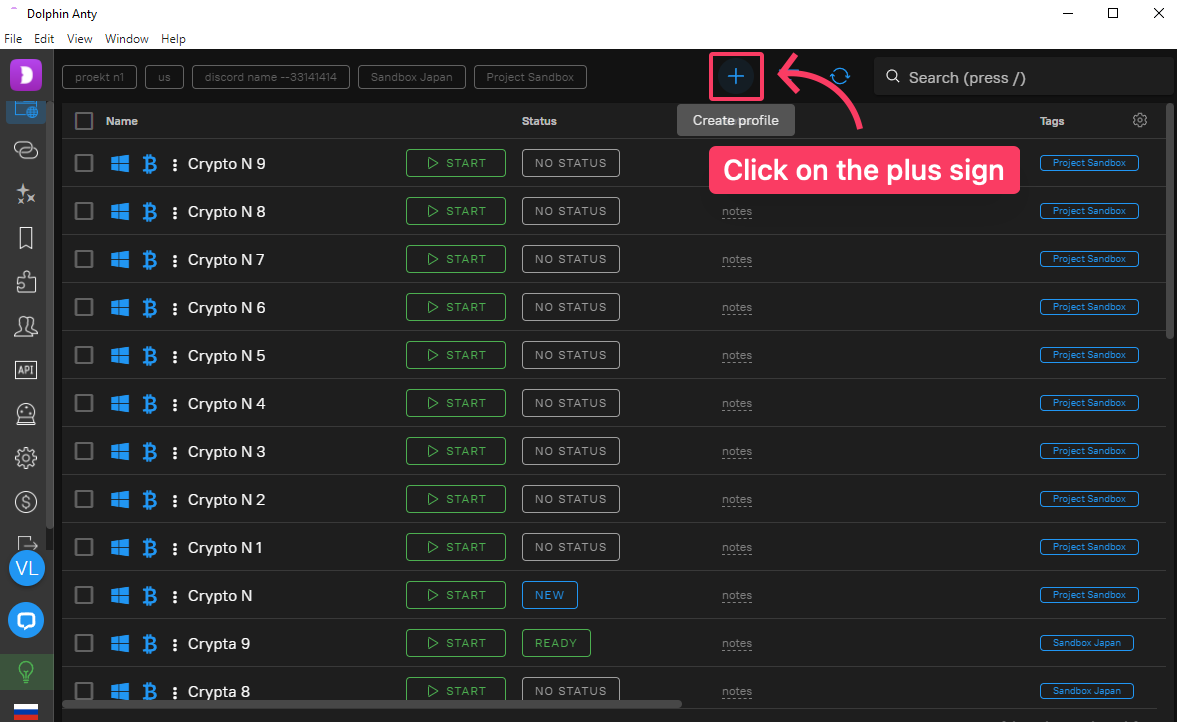The height and width of the screenshot is (722, 1177).
Task: Open the extensions puzzle sidebar icon
Action: coord(26,282)
